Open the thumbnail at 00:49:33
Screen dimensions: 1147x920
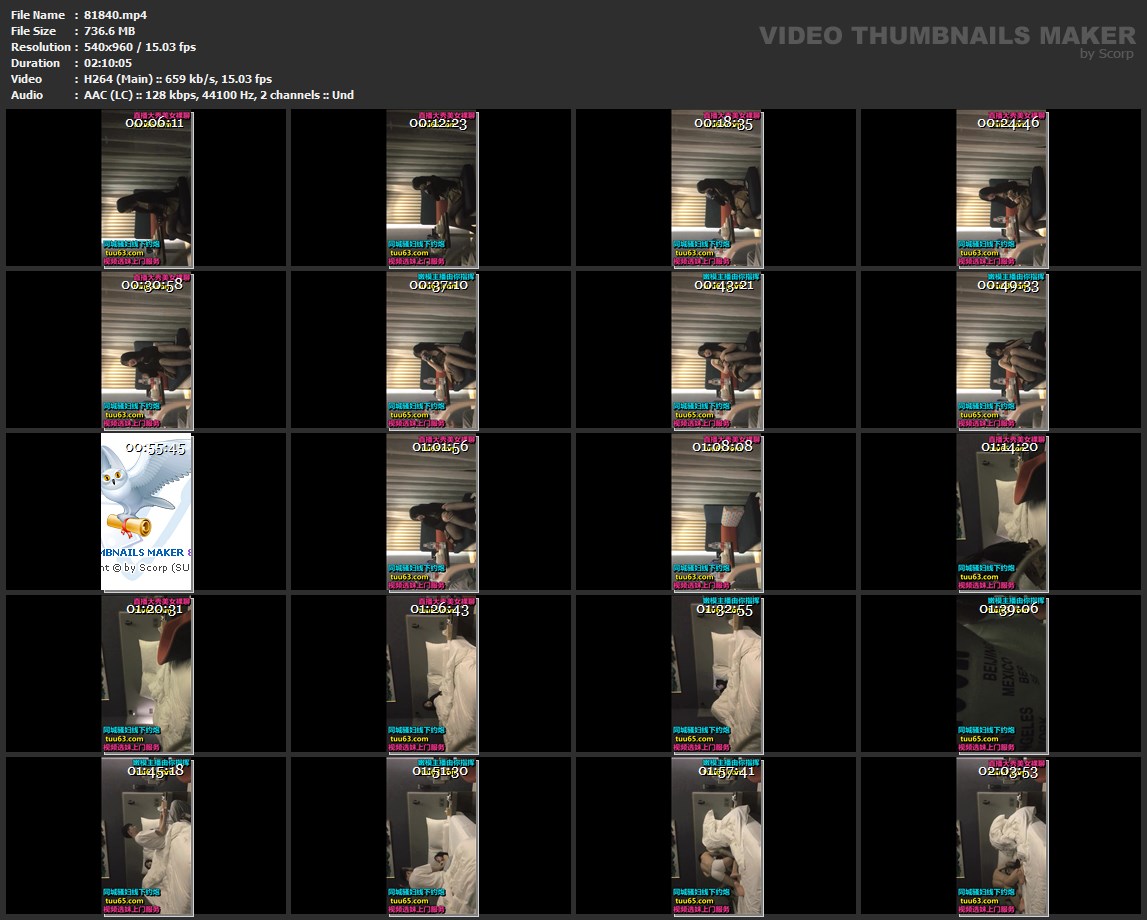click(x=1002, y=350)
